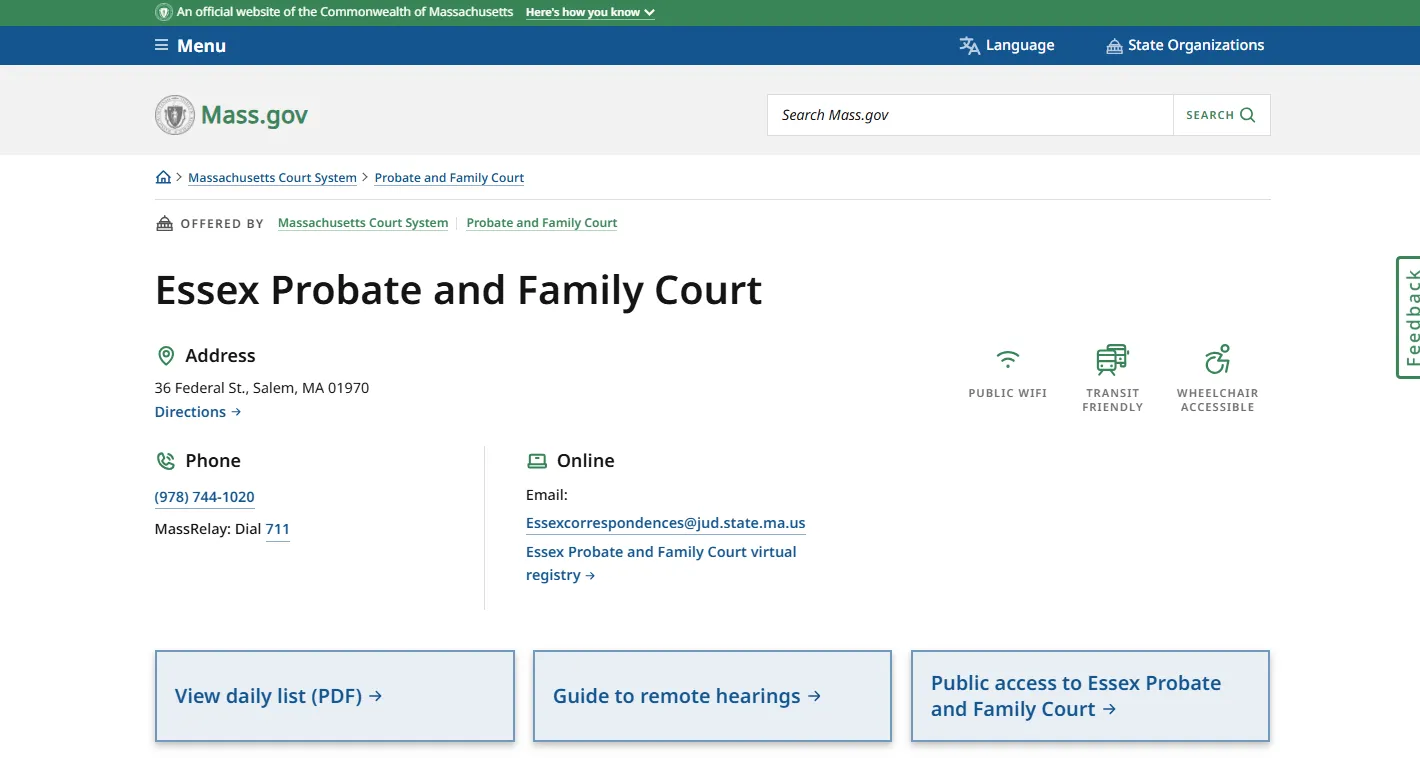The image size is (1420, 758).
Task: Click the Public WiFi icon
Action: [x=1008, y=359]
